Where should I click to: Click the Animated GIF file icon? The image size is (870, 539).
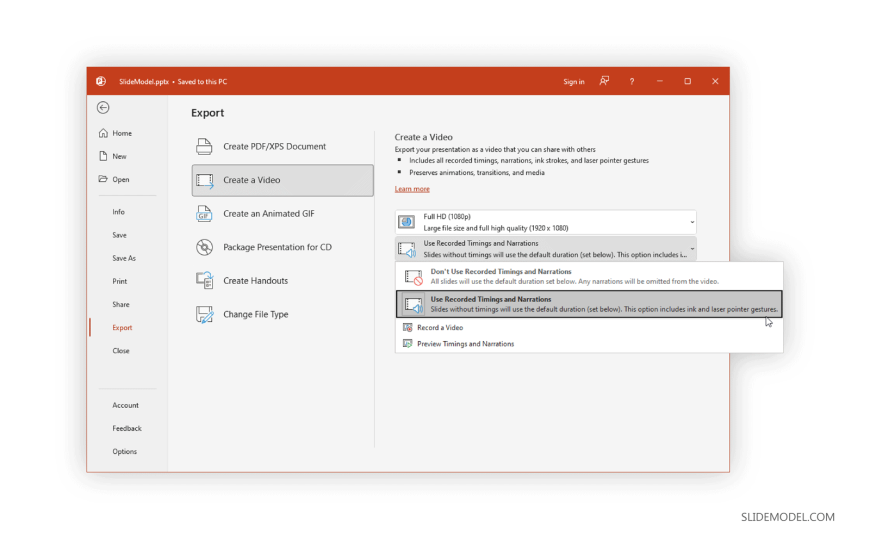pos(204,214)
